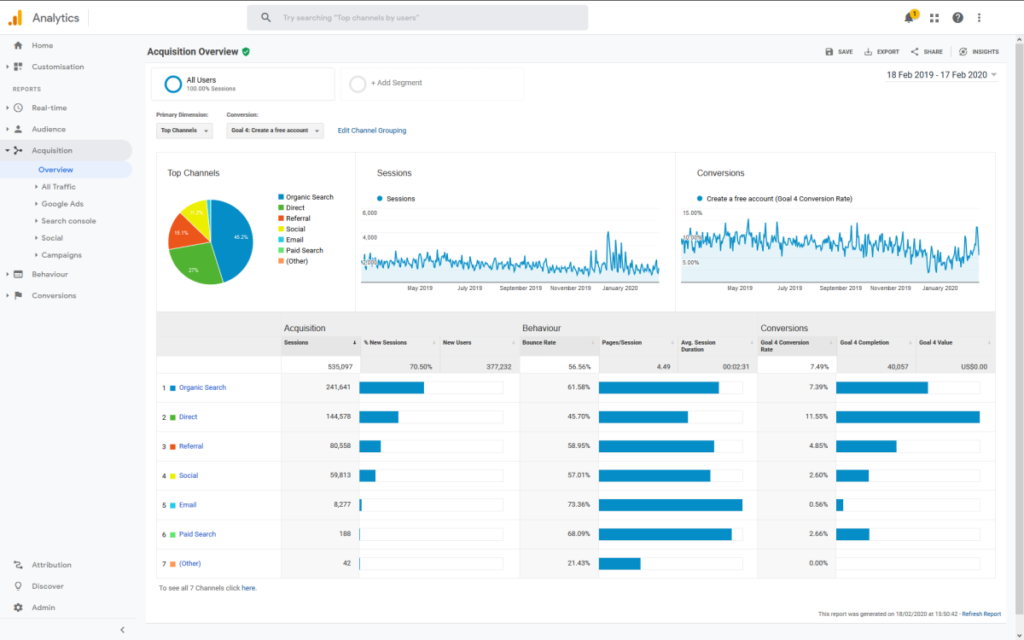This screenshot has height=640, width=1024.
Task: Open the apps grid icon
Action: (x=934, y=18)
